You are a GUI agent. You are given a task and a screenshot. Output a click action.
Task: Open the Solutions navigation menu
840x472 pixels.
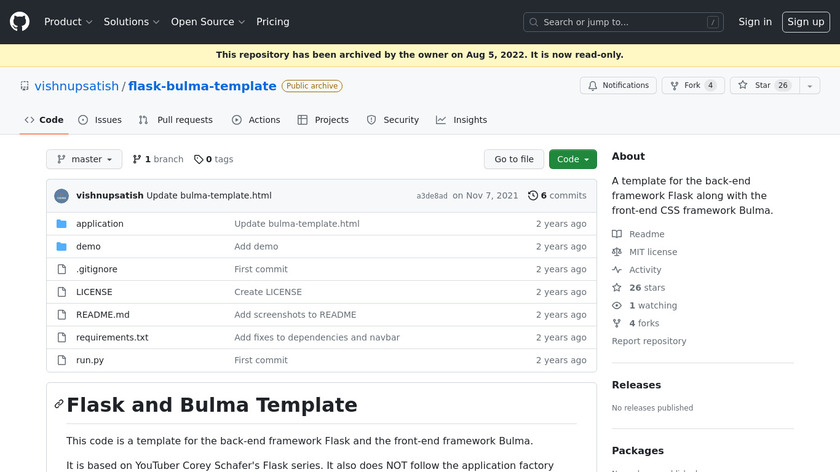[x=131, y=21]
